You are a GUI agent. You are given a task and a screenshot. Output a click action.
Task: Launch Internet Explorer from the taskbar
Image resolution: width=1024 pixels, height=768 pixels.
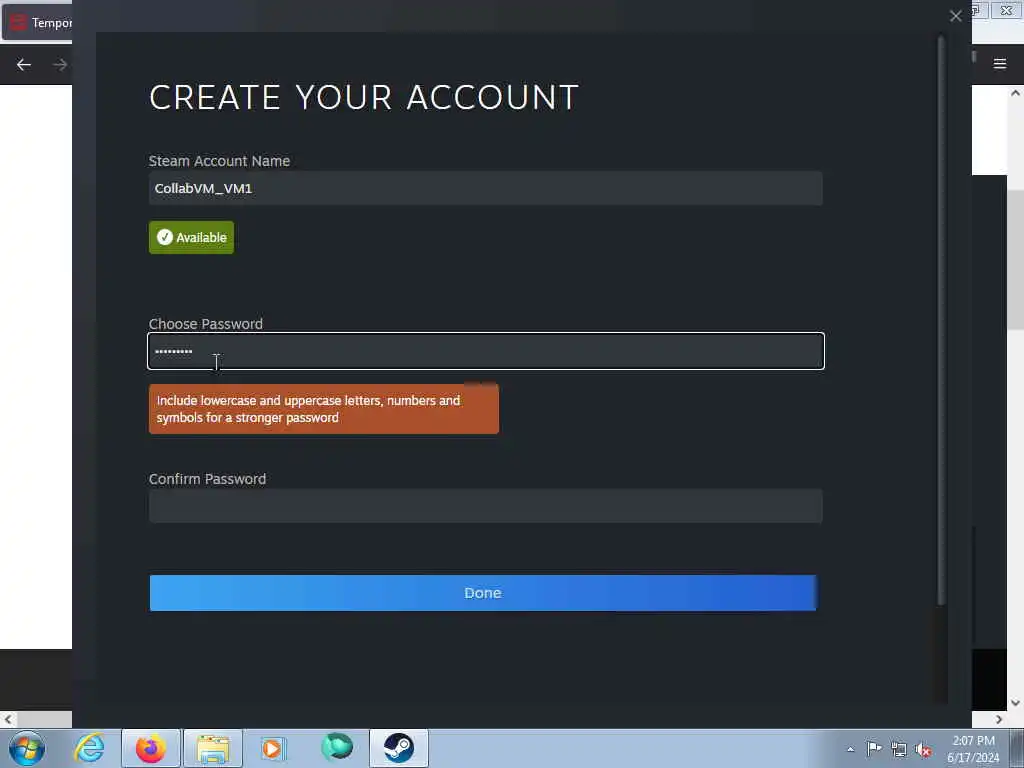pos(89,748)
